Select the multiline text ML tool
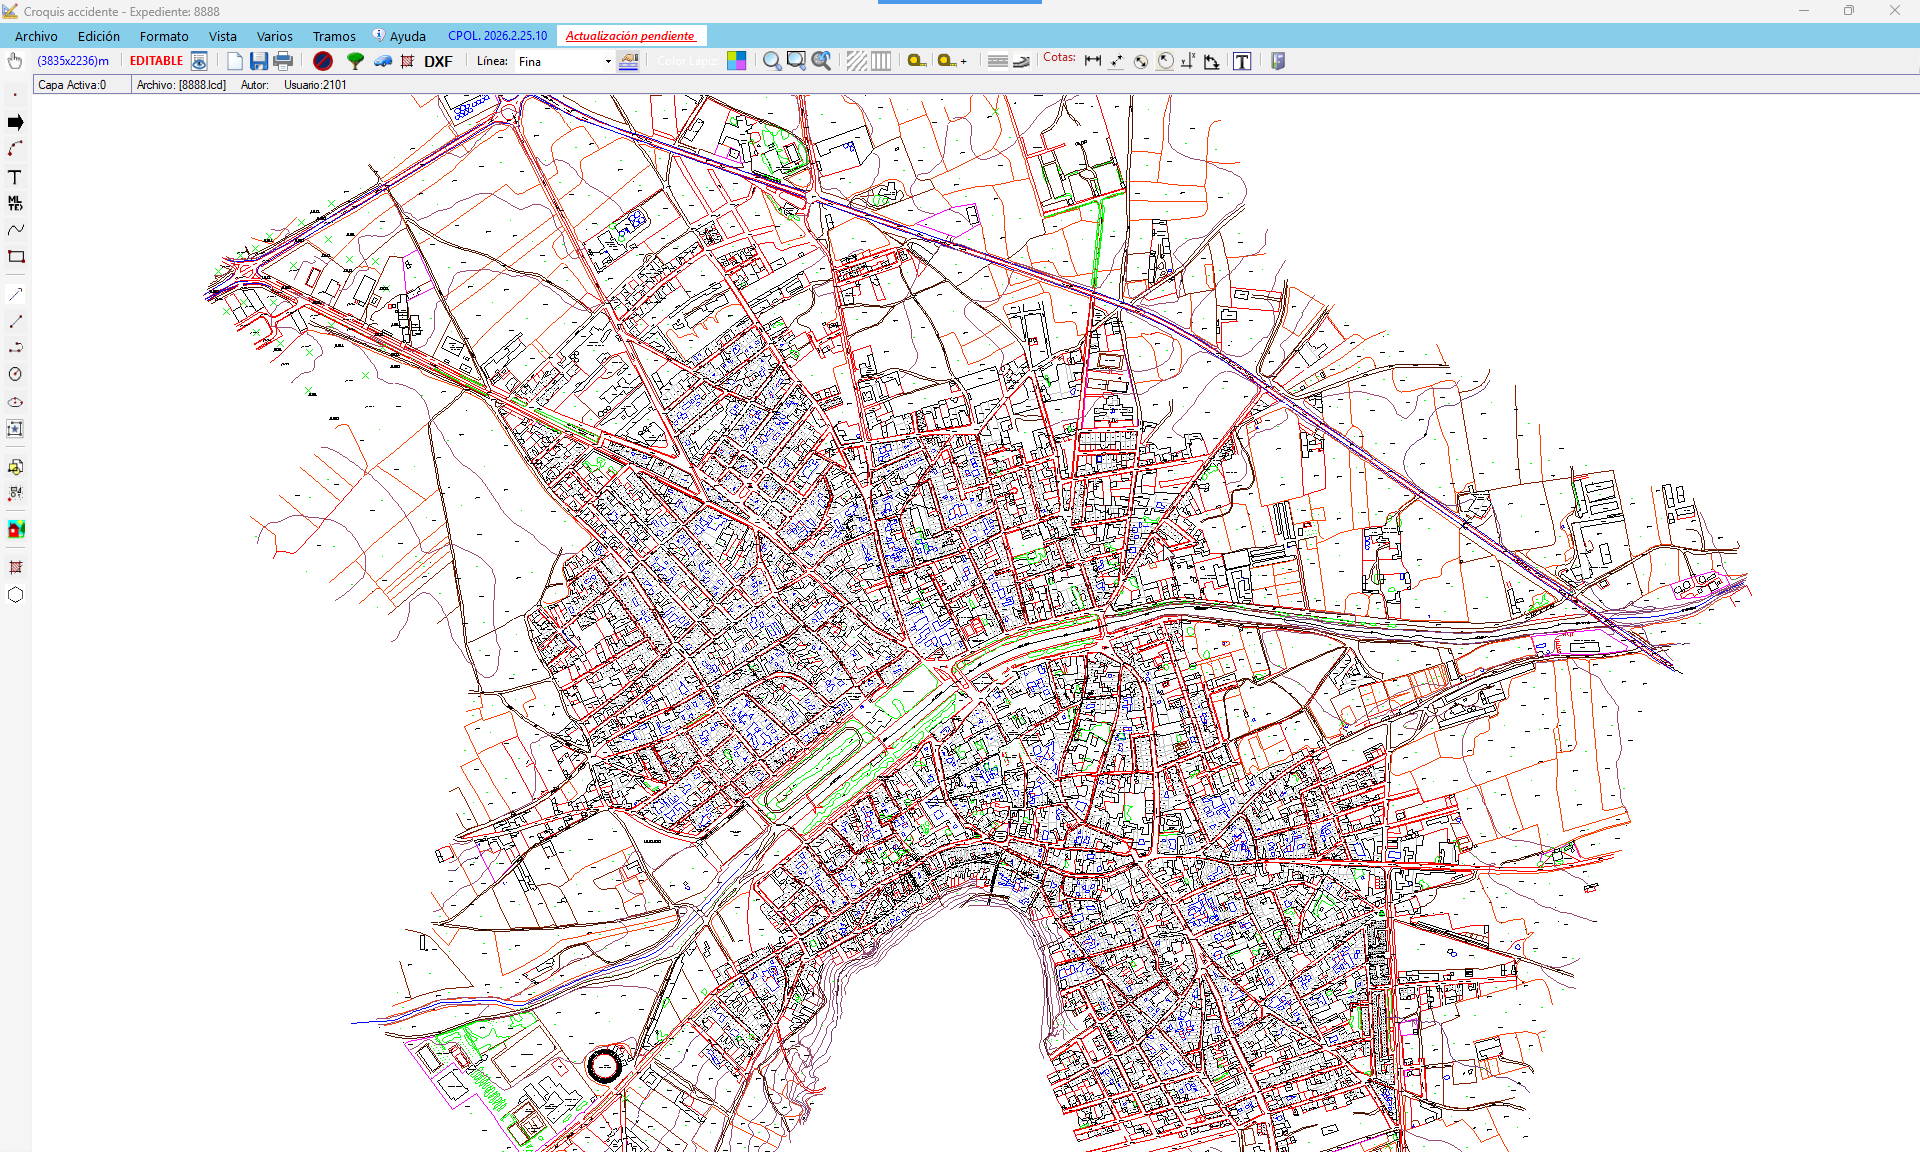The width and height of the screenshot is (1920, 1152). click(x=15, y=203)
